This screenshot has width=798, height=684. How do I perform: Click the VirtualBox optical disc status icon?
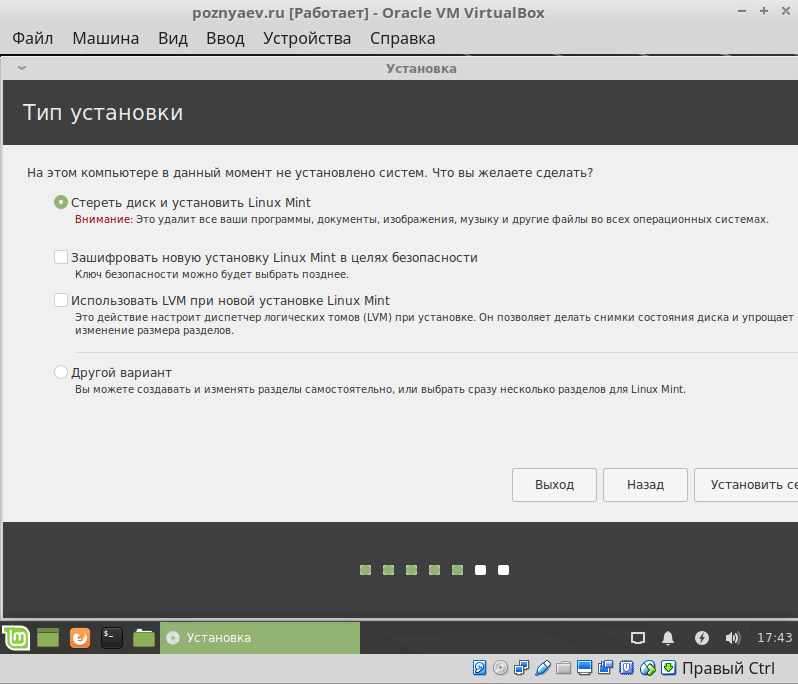click(501, 668)
